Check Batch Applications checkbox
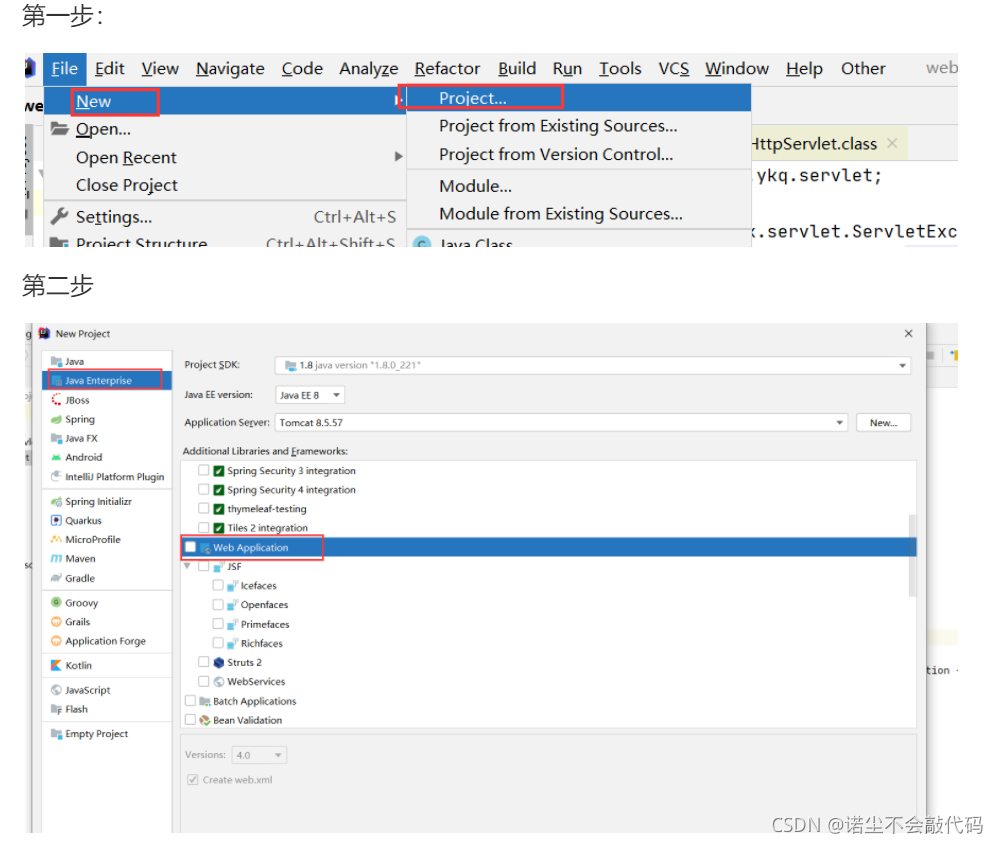Image resolution: width=998 pixels, height=843 pixels. pyautogui.click(x=190, y=700)
